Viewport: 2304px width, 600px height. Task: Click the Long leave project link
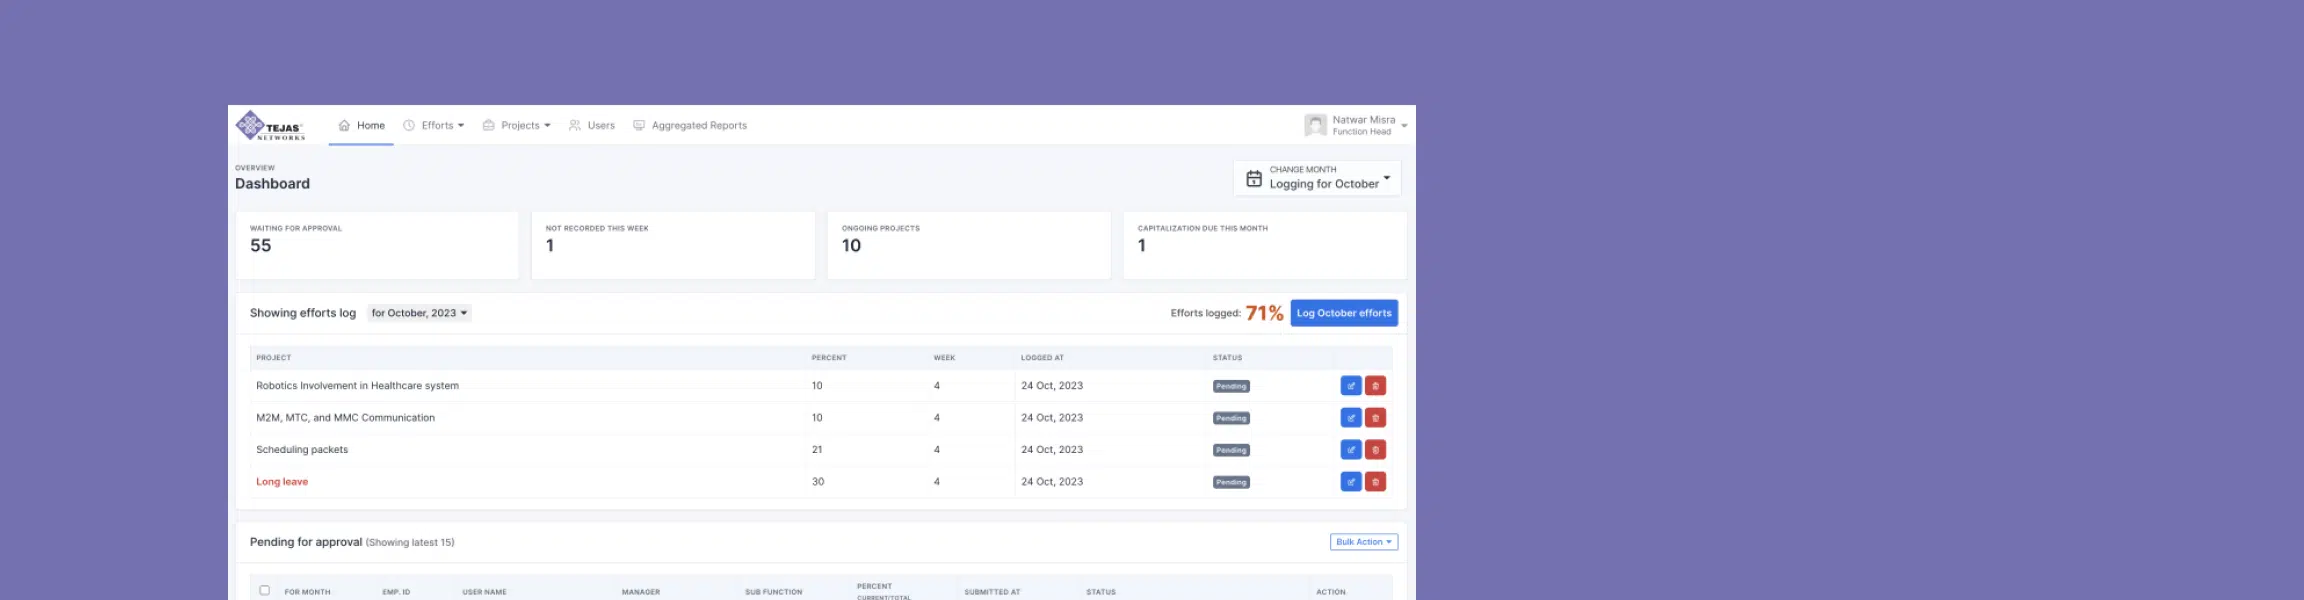(x=282, y=482)
